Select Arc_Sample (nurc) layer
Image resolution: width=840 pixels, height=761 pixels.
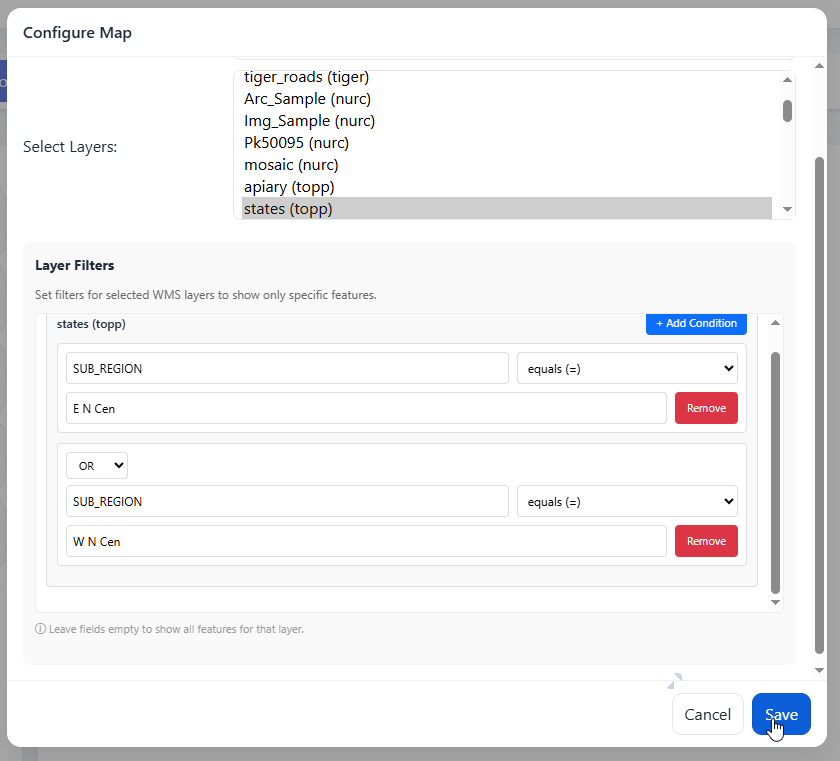[308, 99]
